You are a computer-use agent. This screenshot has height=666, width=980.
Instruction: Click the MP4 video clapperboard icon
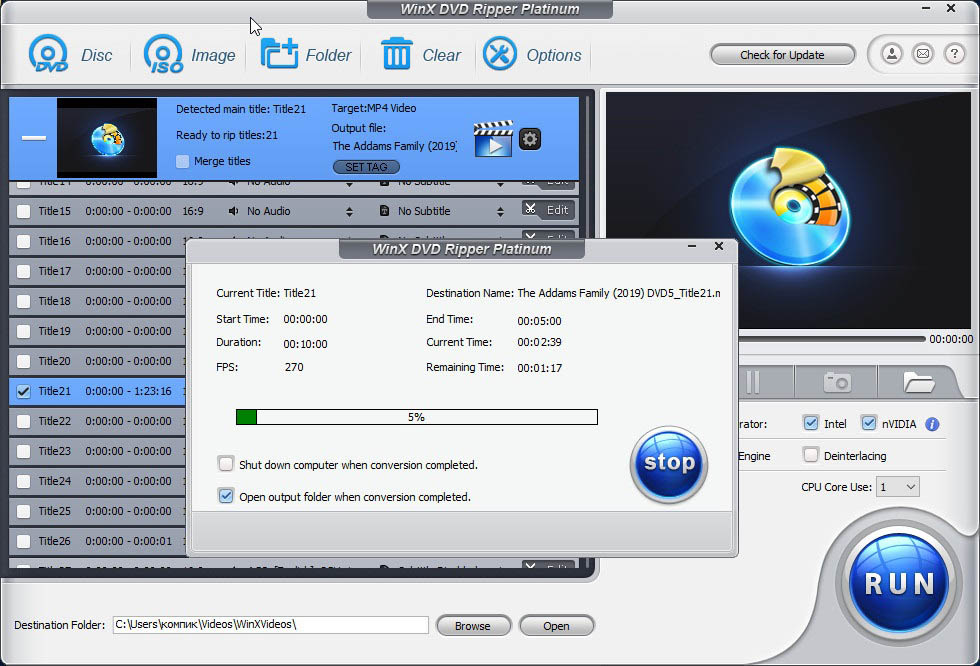pos(493,139)
